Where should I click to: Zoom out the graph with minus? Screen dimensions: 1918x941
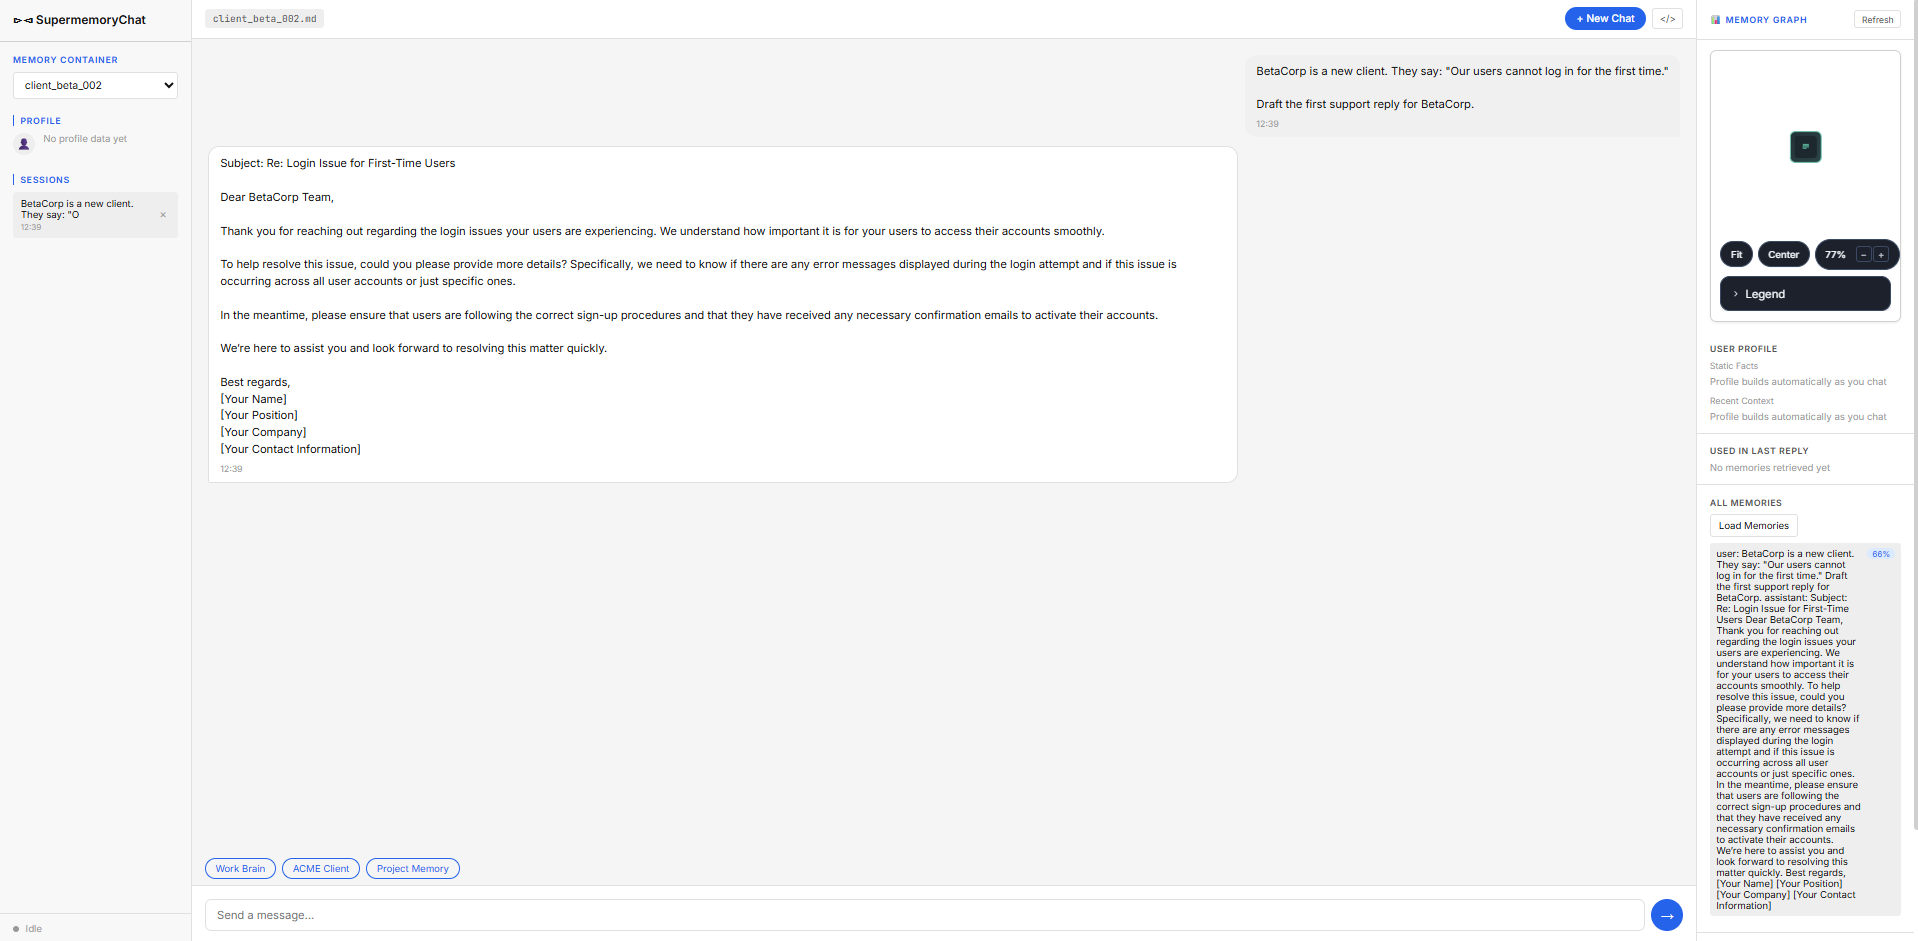pyautogui.click(x=1863, y=255)
